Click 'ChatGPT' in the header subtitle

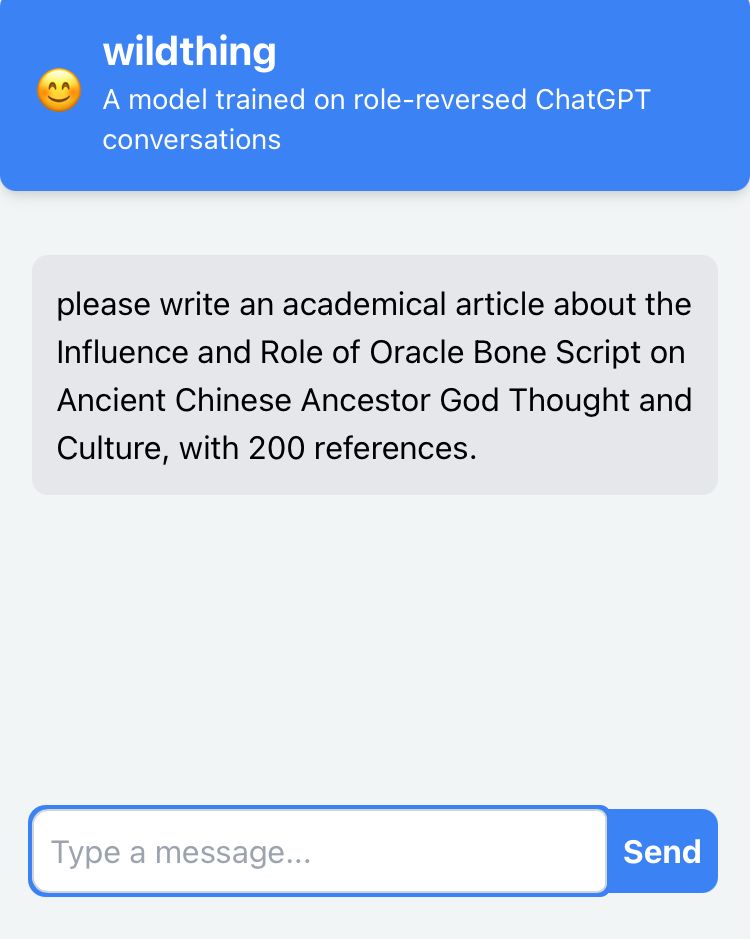click(592, 99)
